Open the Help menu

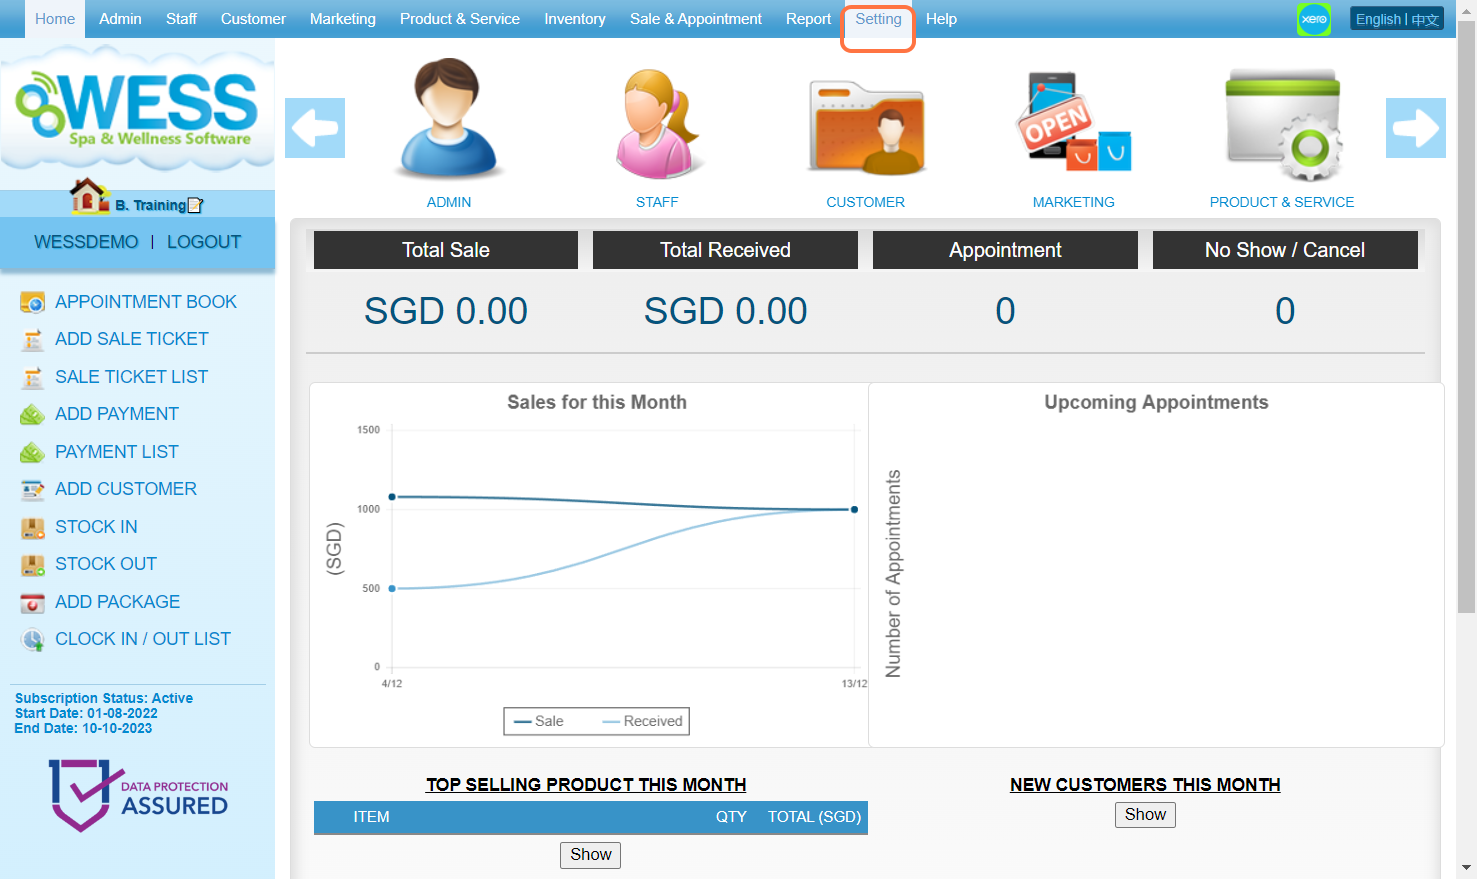click(941, 19)
